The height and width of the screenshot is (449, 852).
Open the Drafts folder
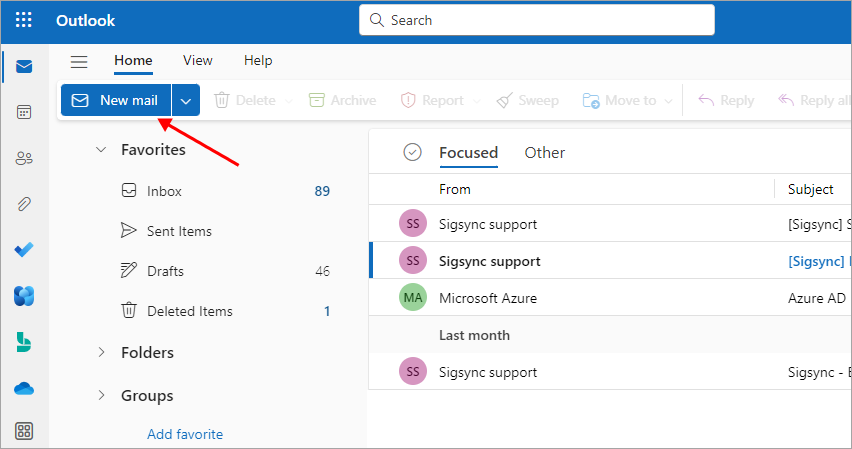[165, 271]
